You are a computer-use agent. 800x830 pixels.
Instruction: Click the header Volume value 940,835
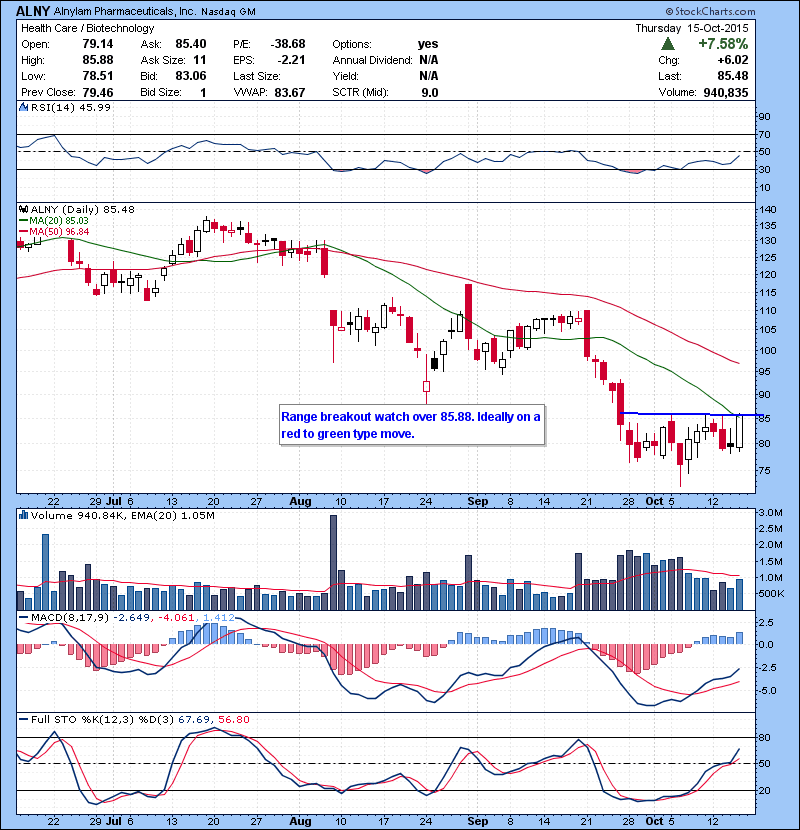(x=726, y=92)
